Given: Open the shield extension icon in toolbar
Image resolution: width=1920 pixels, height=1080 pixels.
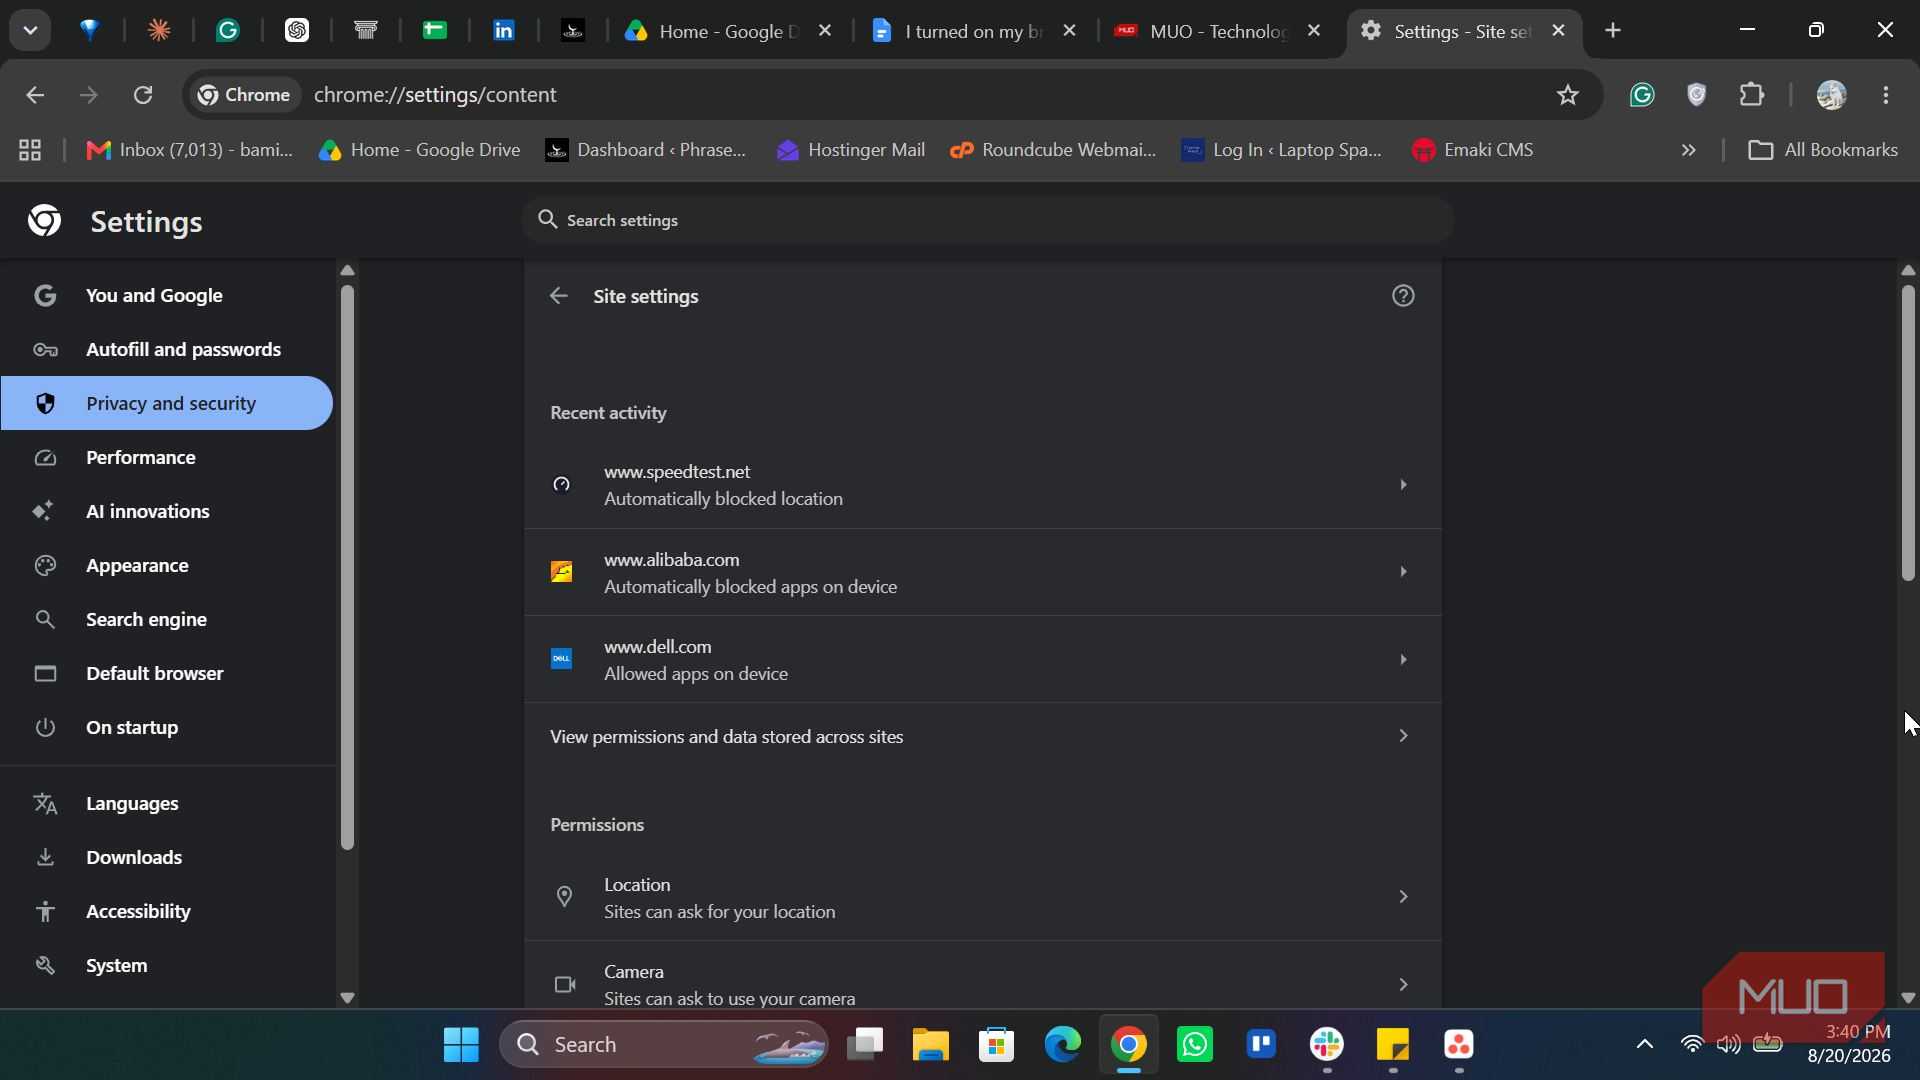Looking at the screenshot, I should coord(1697,95).
